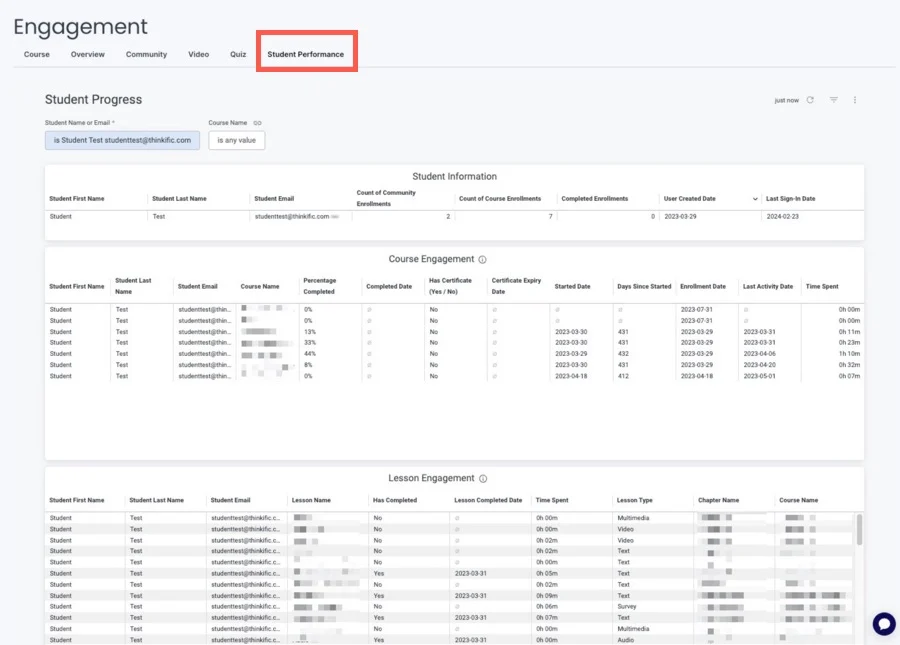Sort by Percentage Completed column header
The width and height of the screenshot is (900, 645).
[319, 286]
